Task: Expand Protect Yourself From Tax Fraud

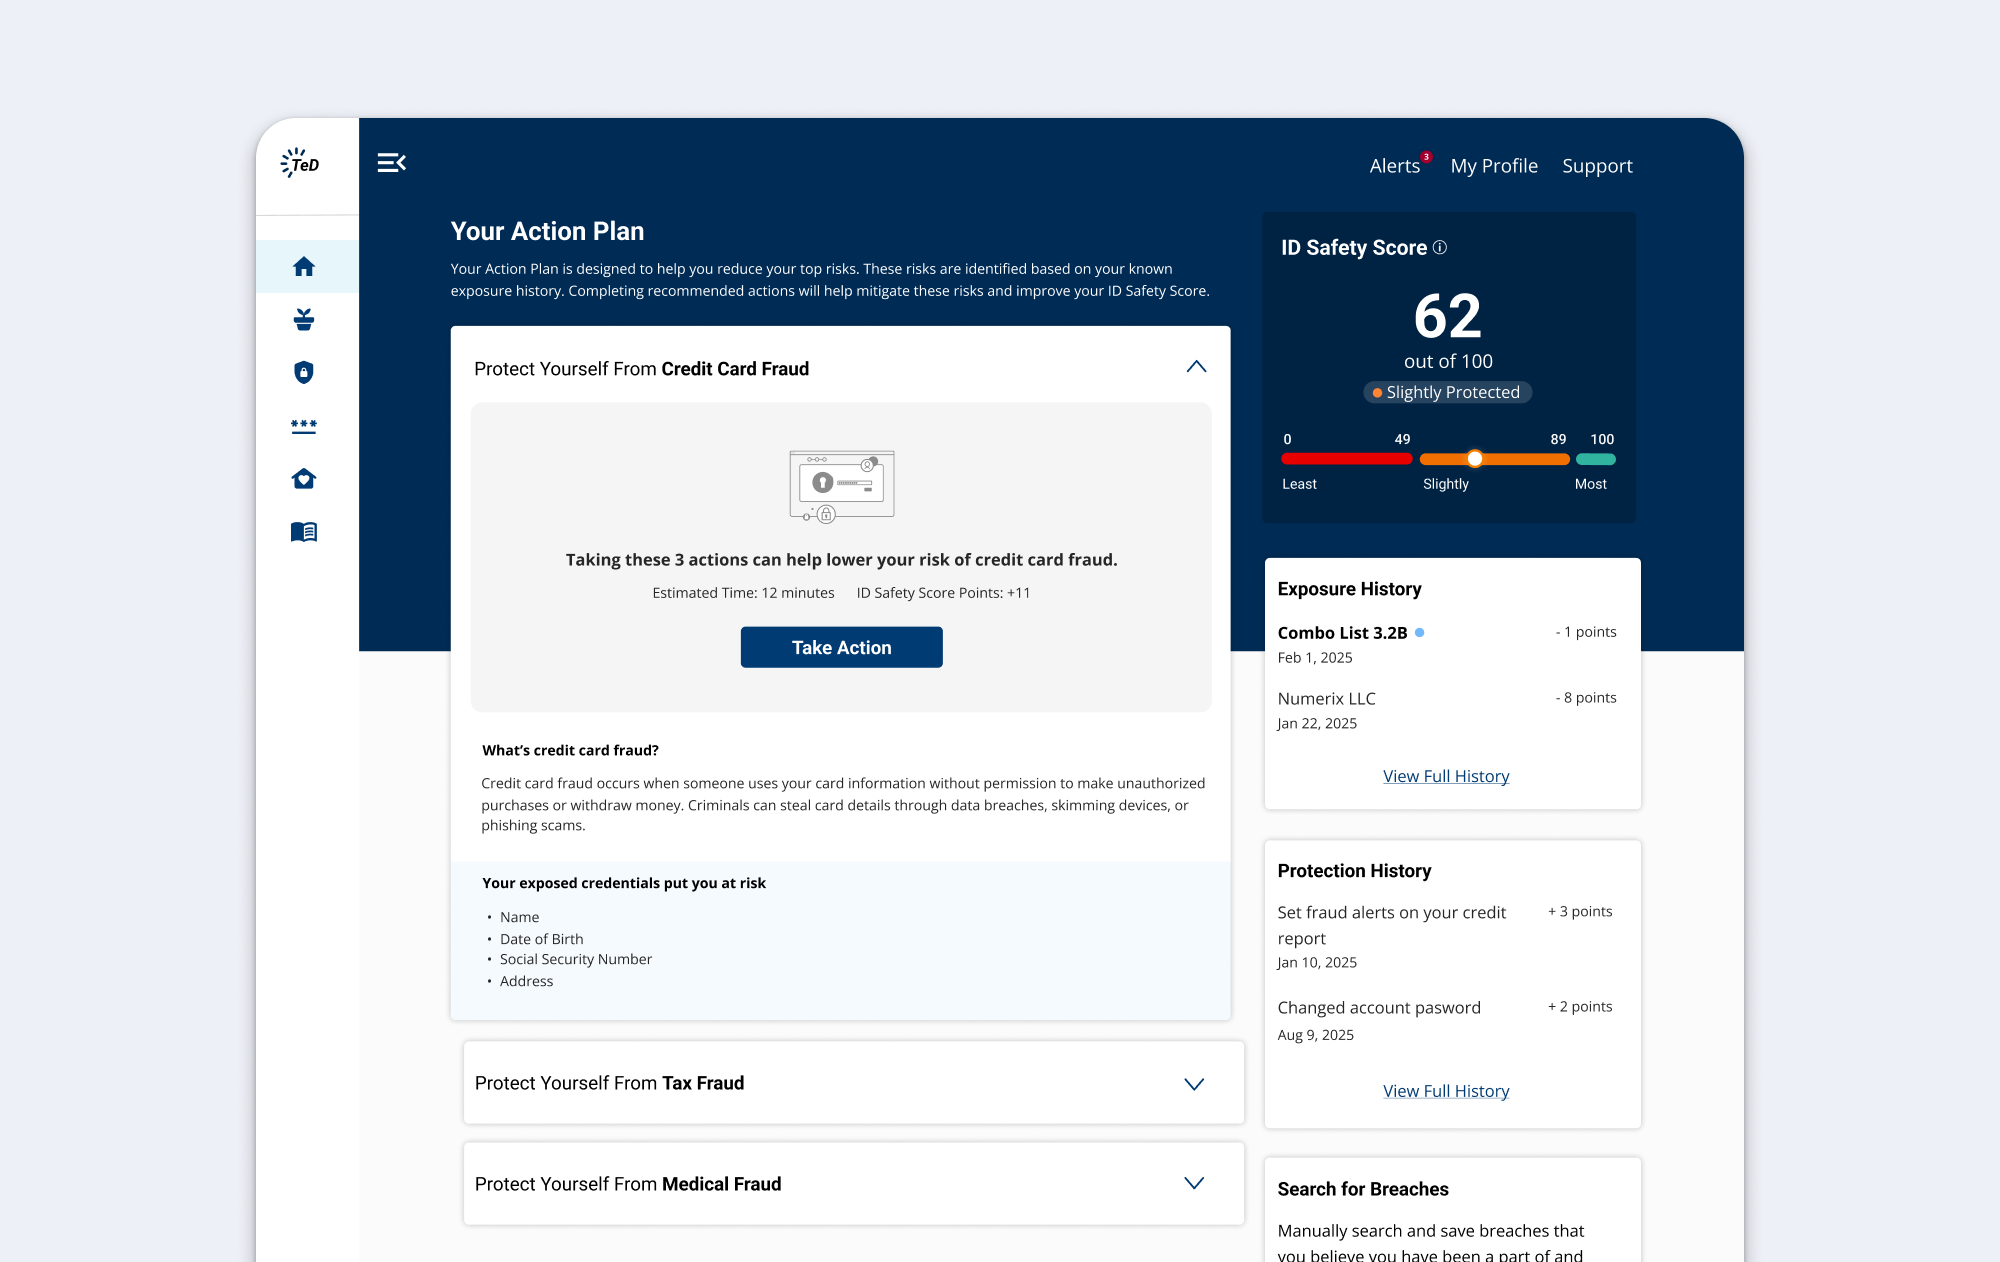Action: pos(1194,1084)
